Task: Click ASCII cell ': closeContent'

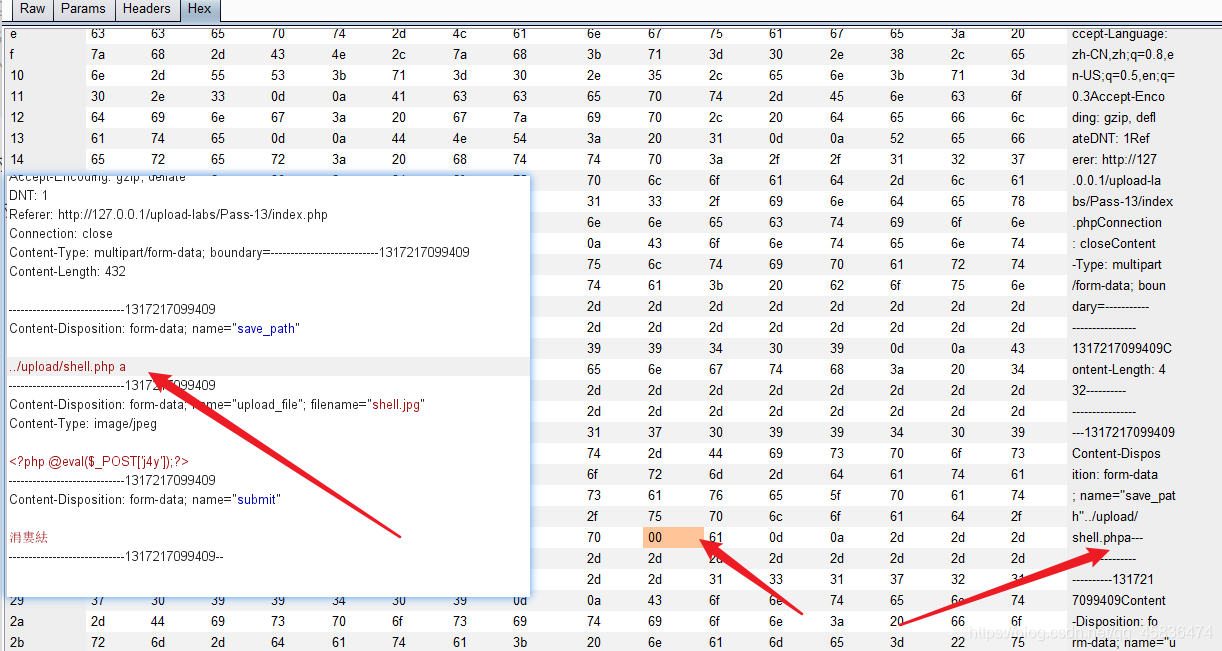Action: 1113,244
